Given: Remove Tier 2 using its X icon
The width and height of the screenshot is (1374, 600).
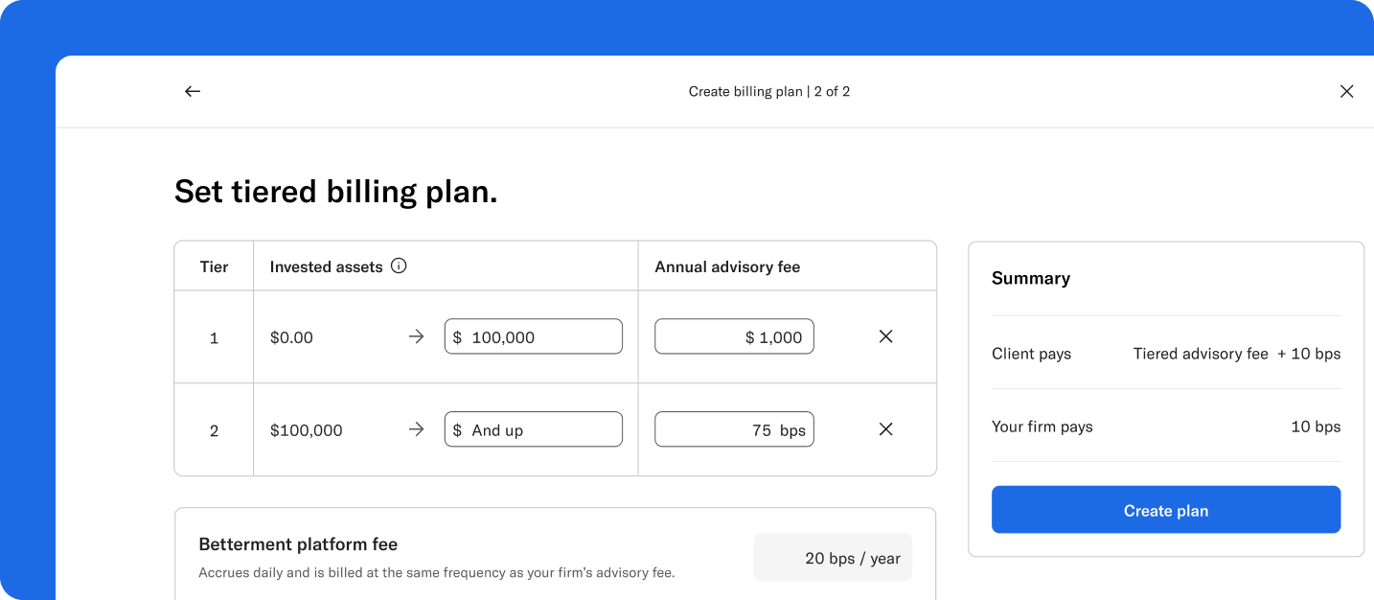Looking at the screenshot, I should [x=885, y=429].
